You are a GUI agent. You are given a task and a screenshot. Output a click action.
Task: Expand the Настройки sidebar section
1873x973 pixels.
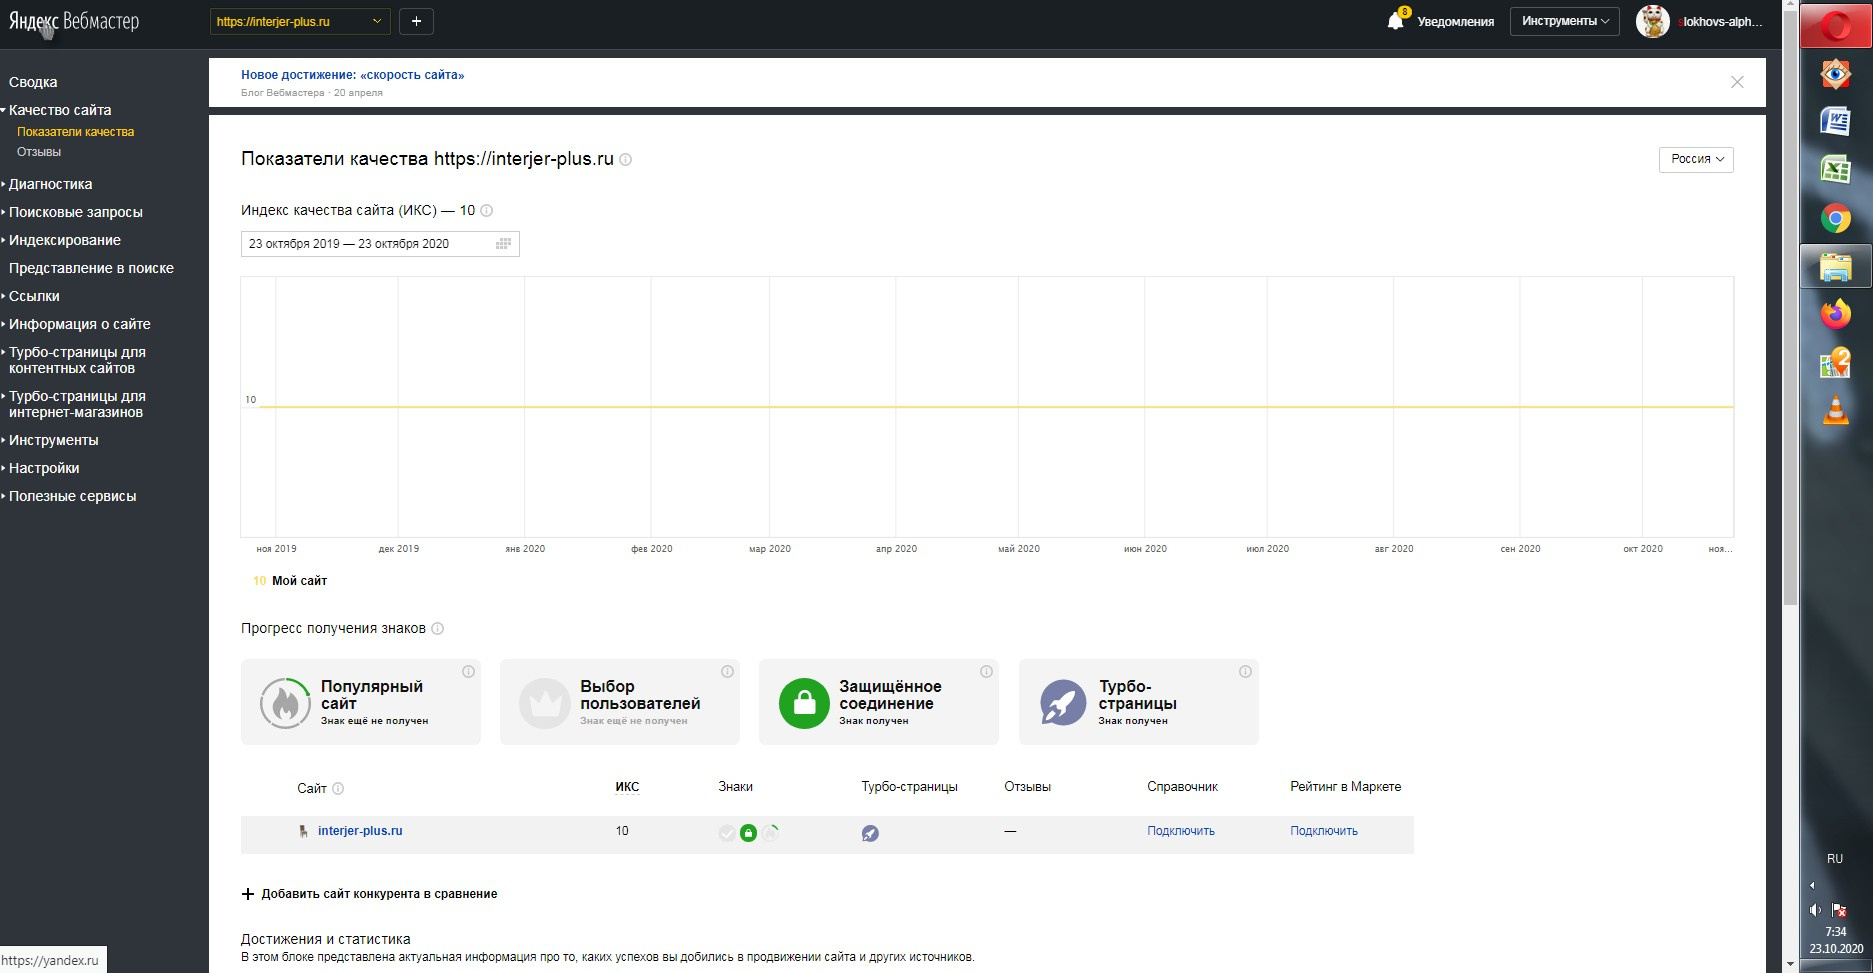(44, 468)
